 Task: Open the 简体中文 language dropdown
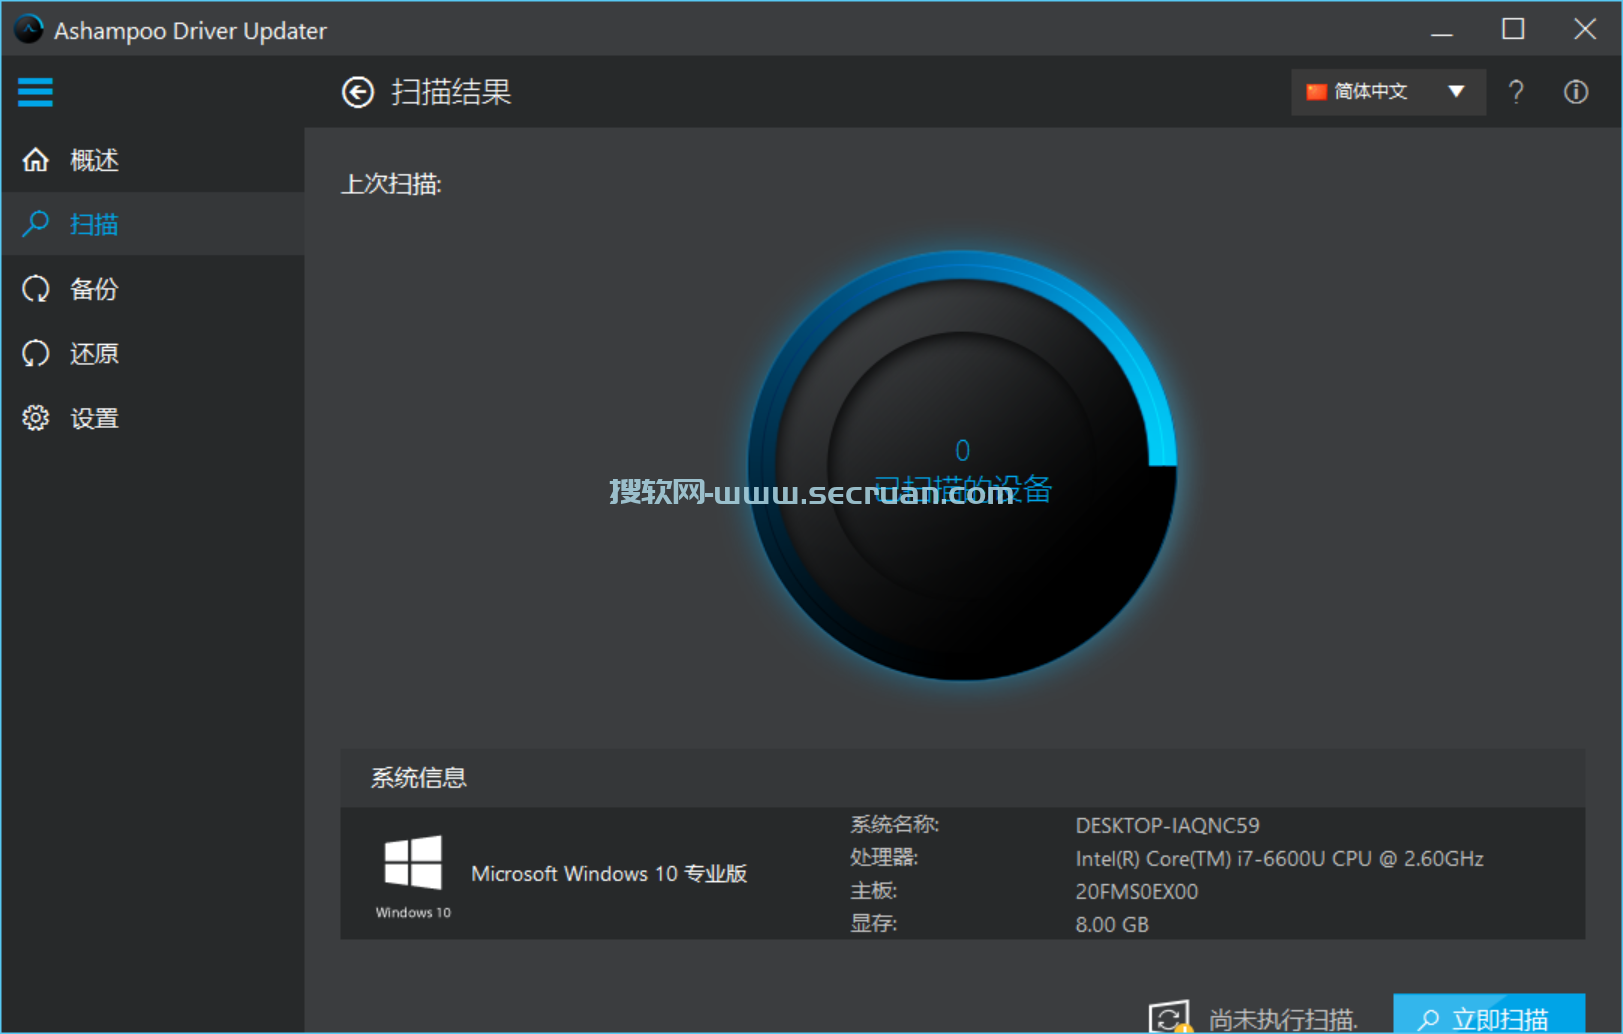(x=1388, y=92)
